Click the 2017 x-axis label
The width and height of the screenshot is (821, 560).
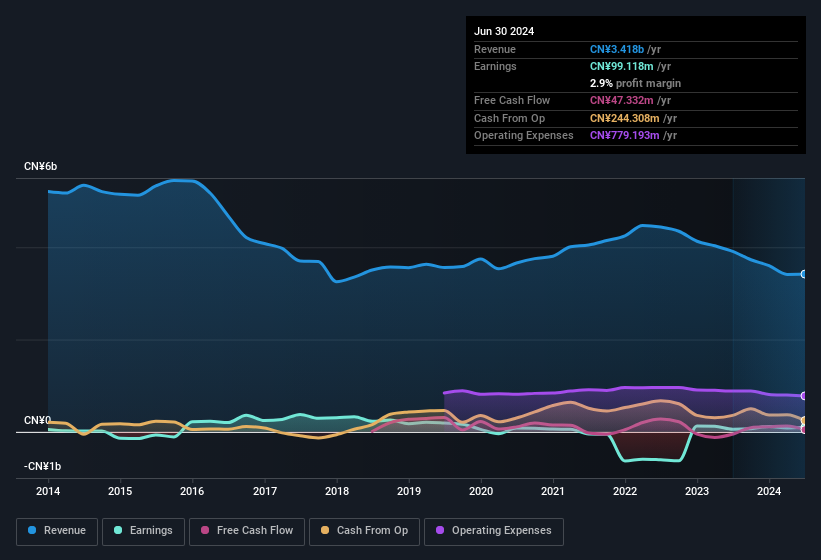point(265,491)
